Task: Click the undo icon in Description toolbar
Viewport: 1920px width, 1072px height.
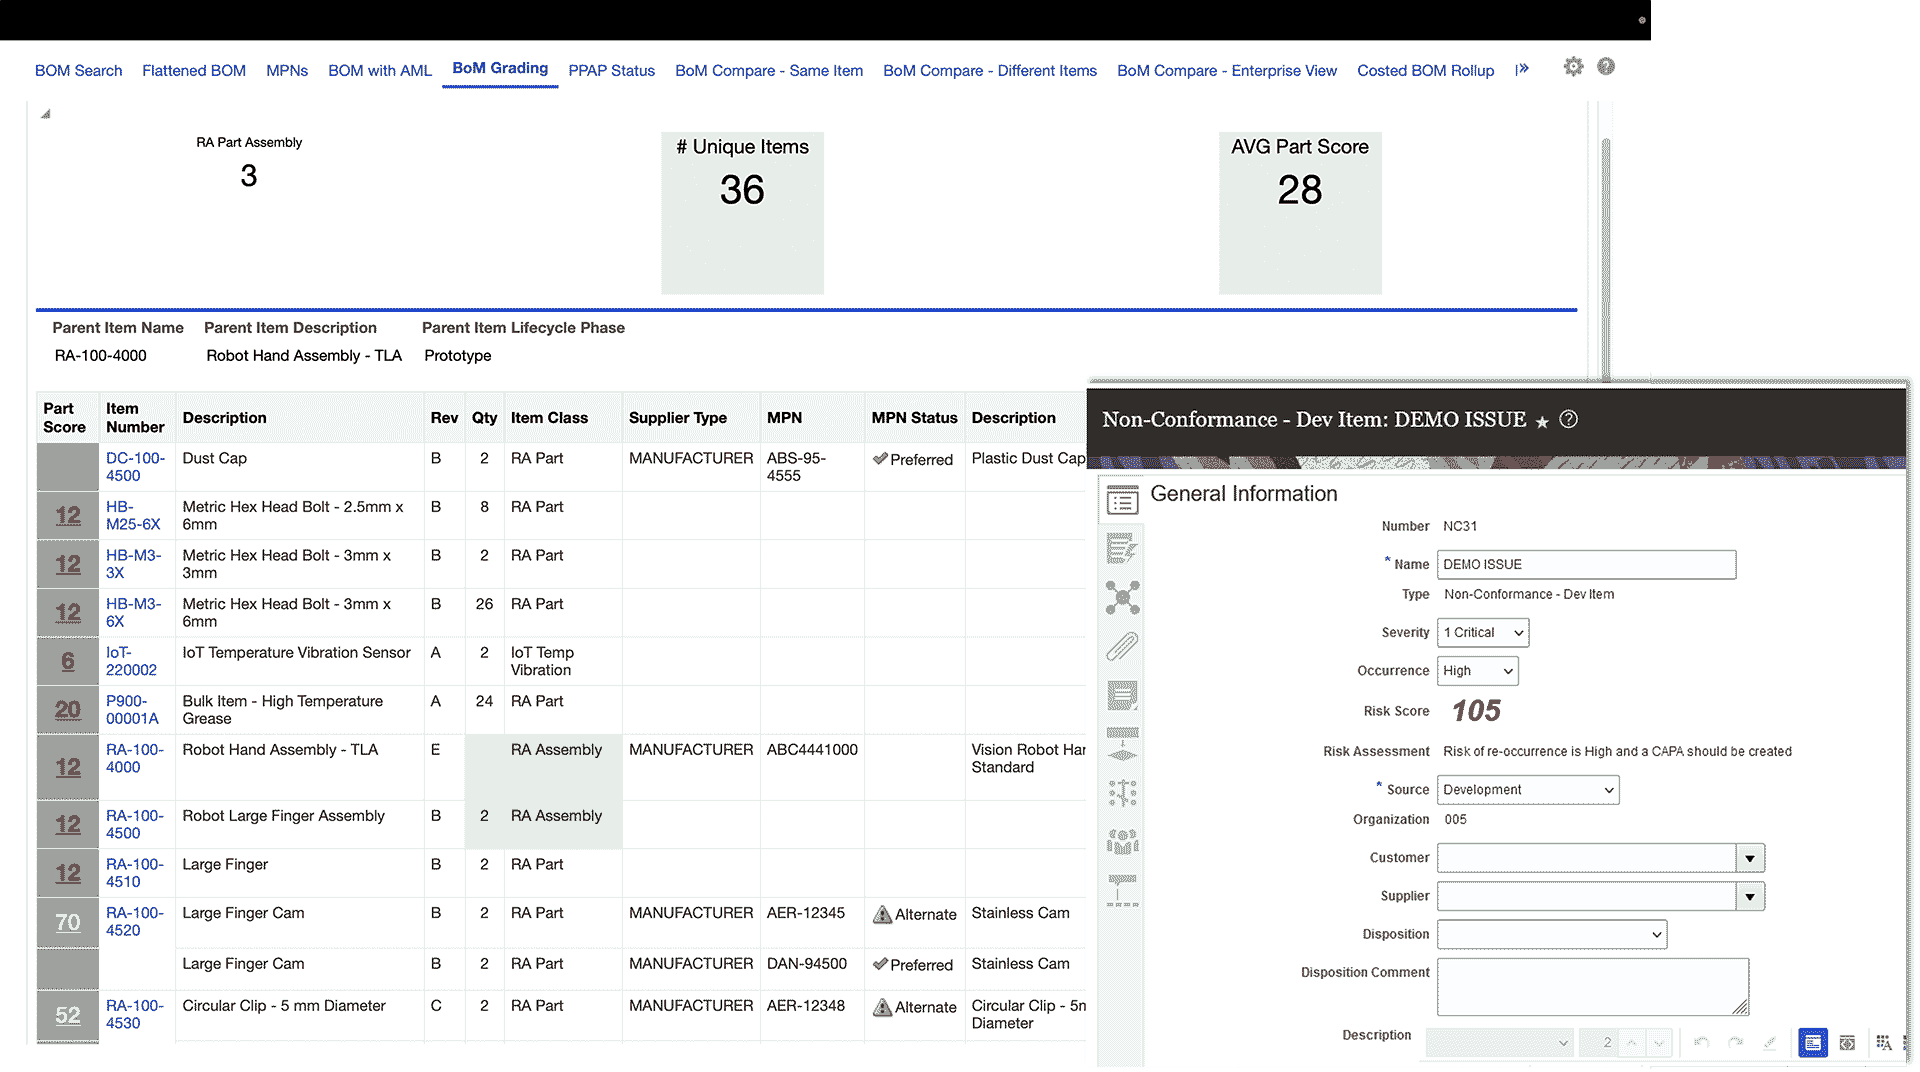Action: [x=1701, y=1043]
